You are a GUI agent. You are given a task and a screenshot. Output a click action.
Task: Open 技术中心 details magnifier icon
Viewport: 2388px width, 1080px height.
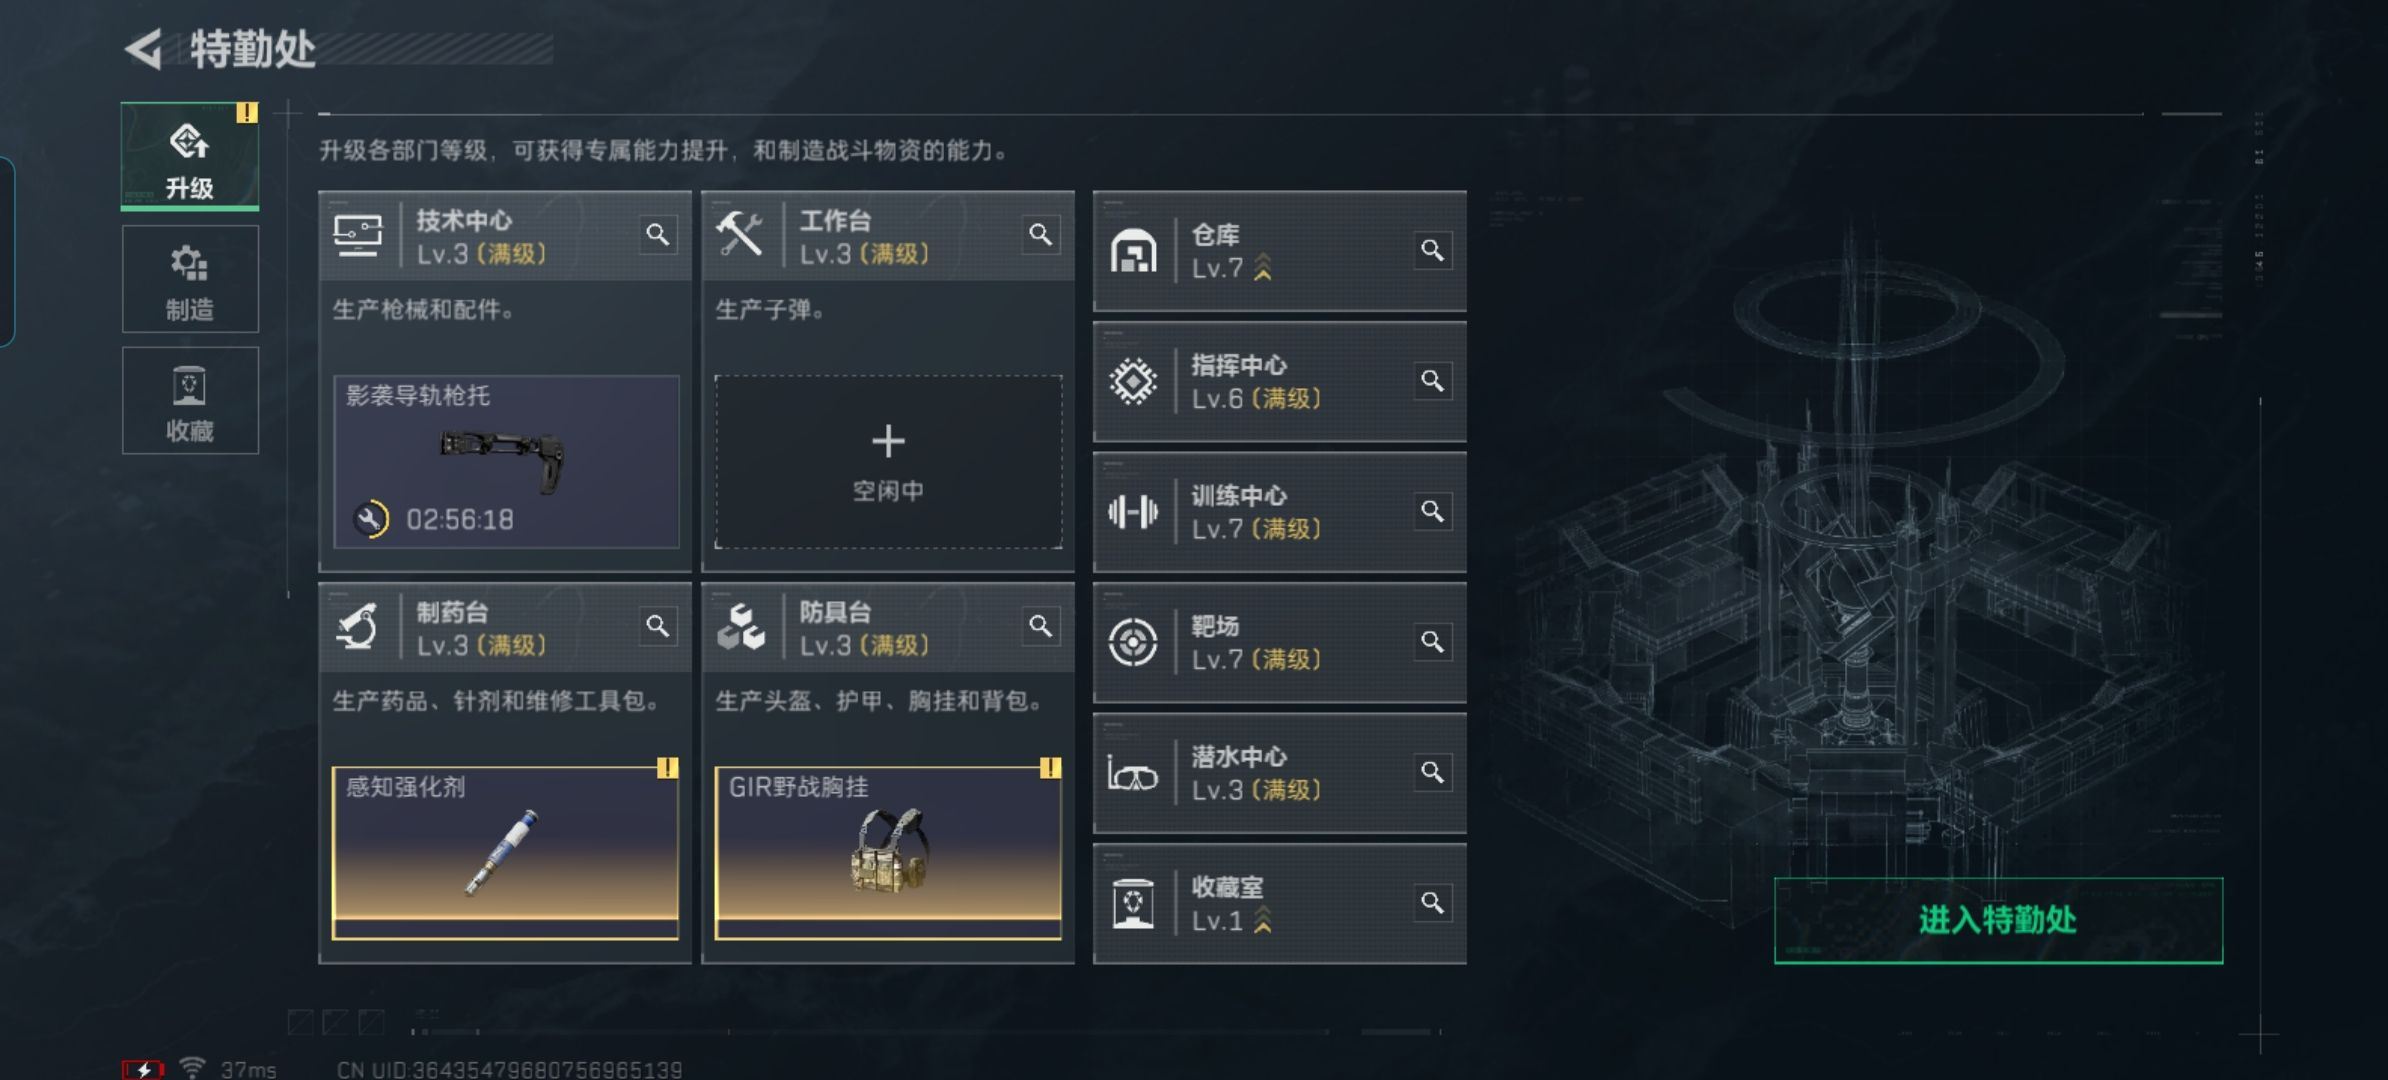coord(657,235)
